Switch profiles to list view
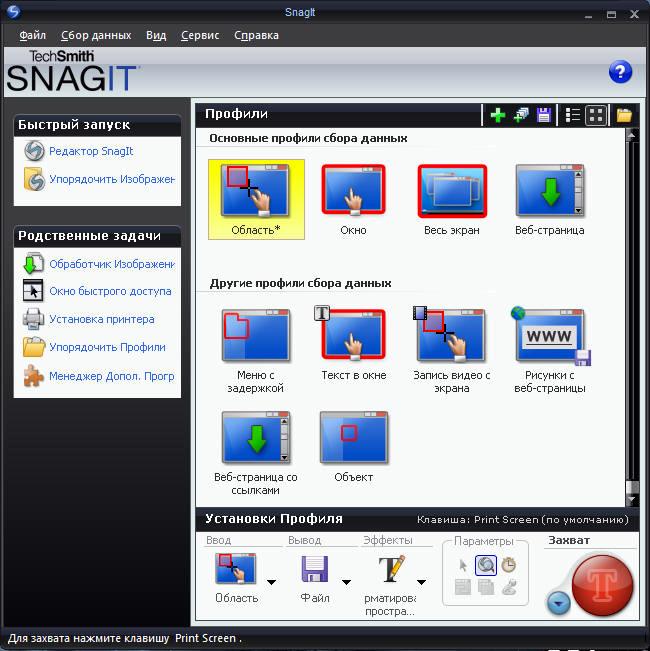This screenshot has height=651, width=650. point(573,115)
